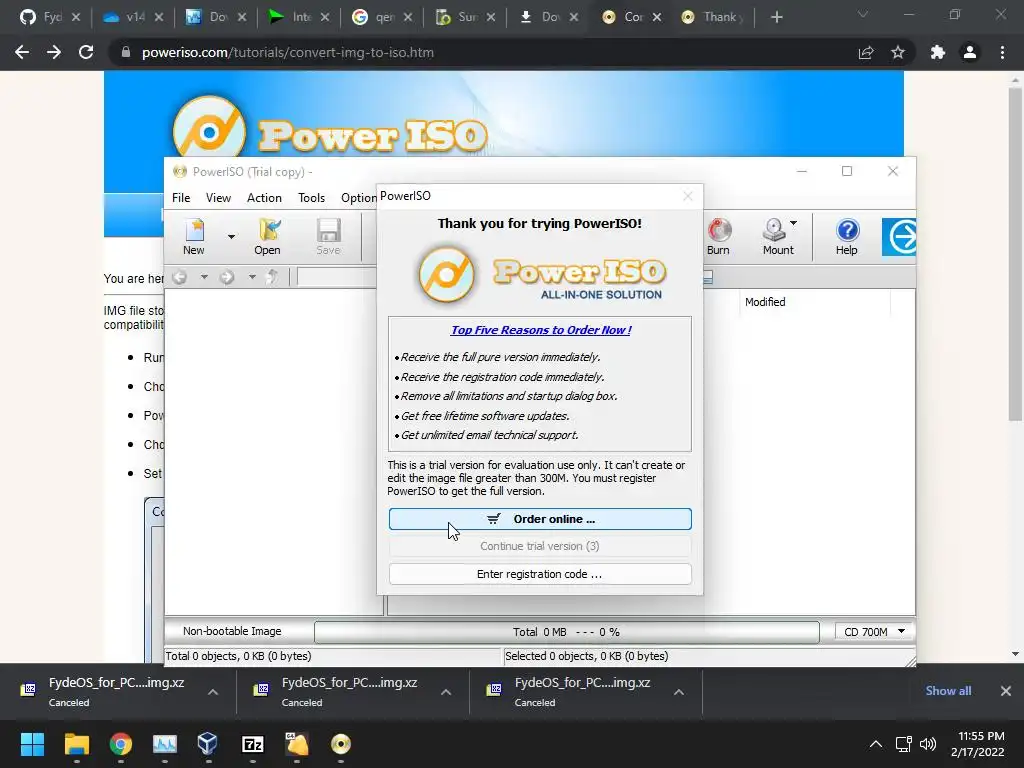Open the Chrome extensions puzzle icon
This screenshot has width=1024, height=768.
[x=938, y=52]
